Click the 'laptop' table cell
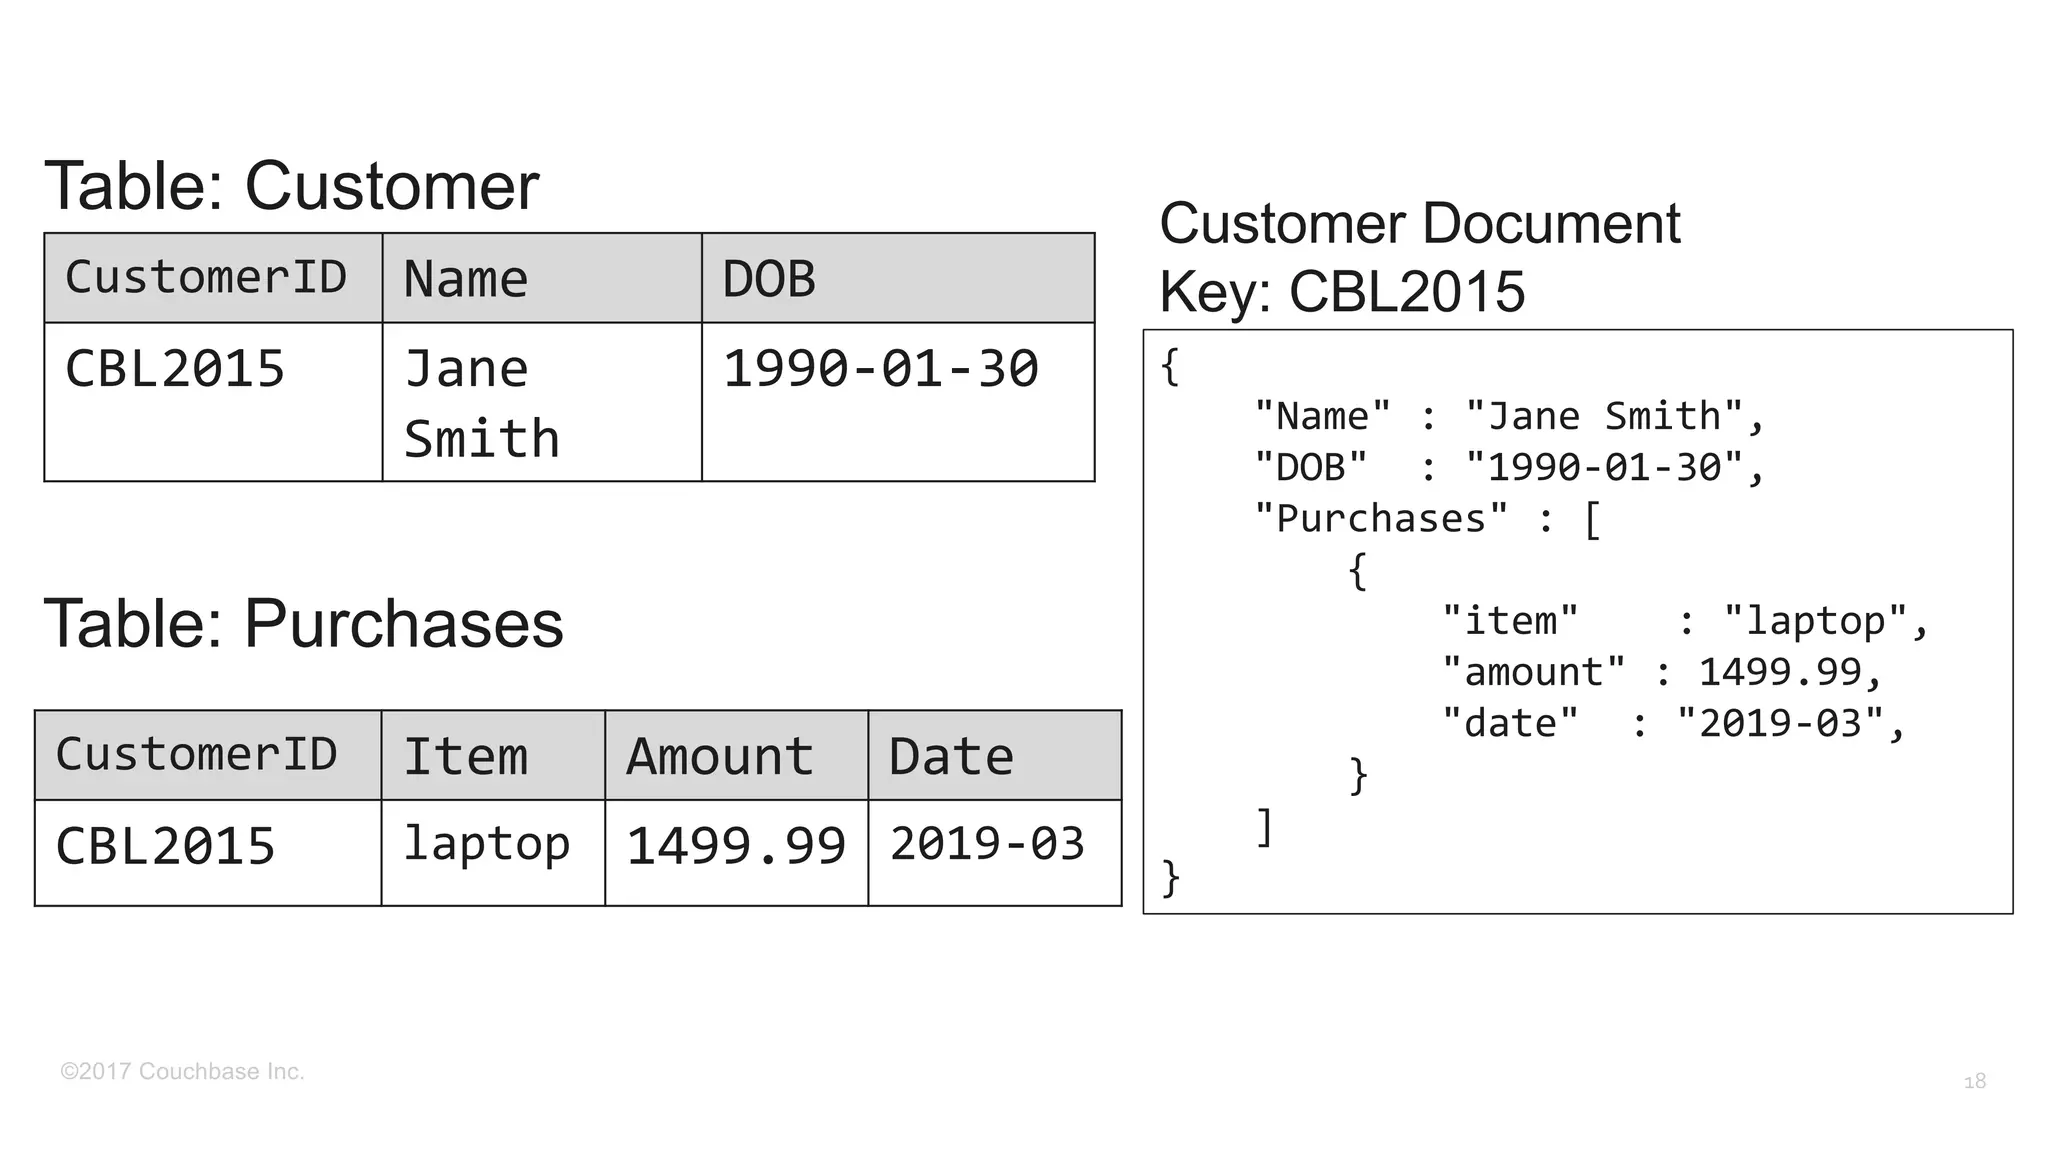The image size is (2048, 1152). click(493, 853)
